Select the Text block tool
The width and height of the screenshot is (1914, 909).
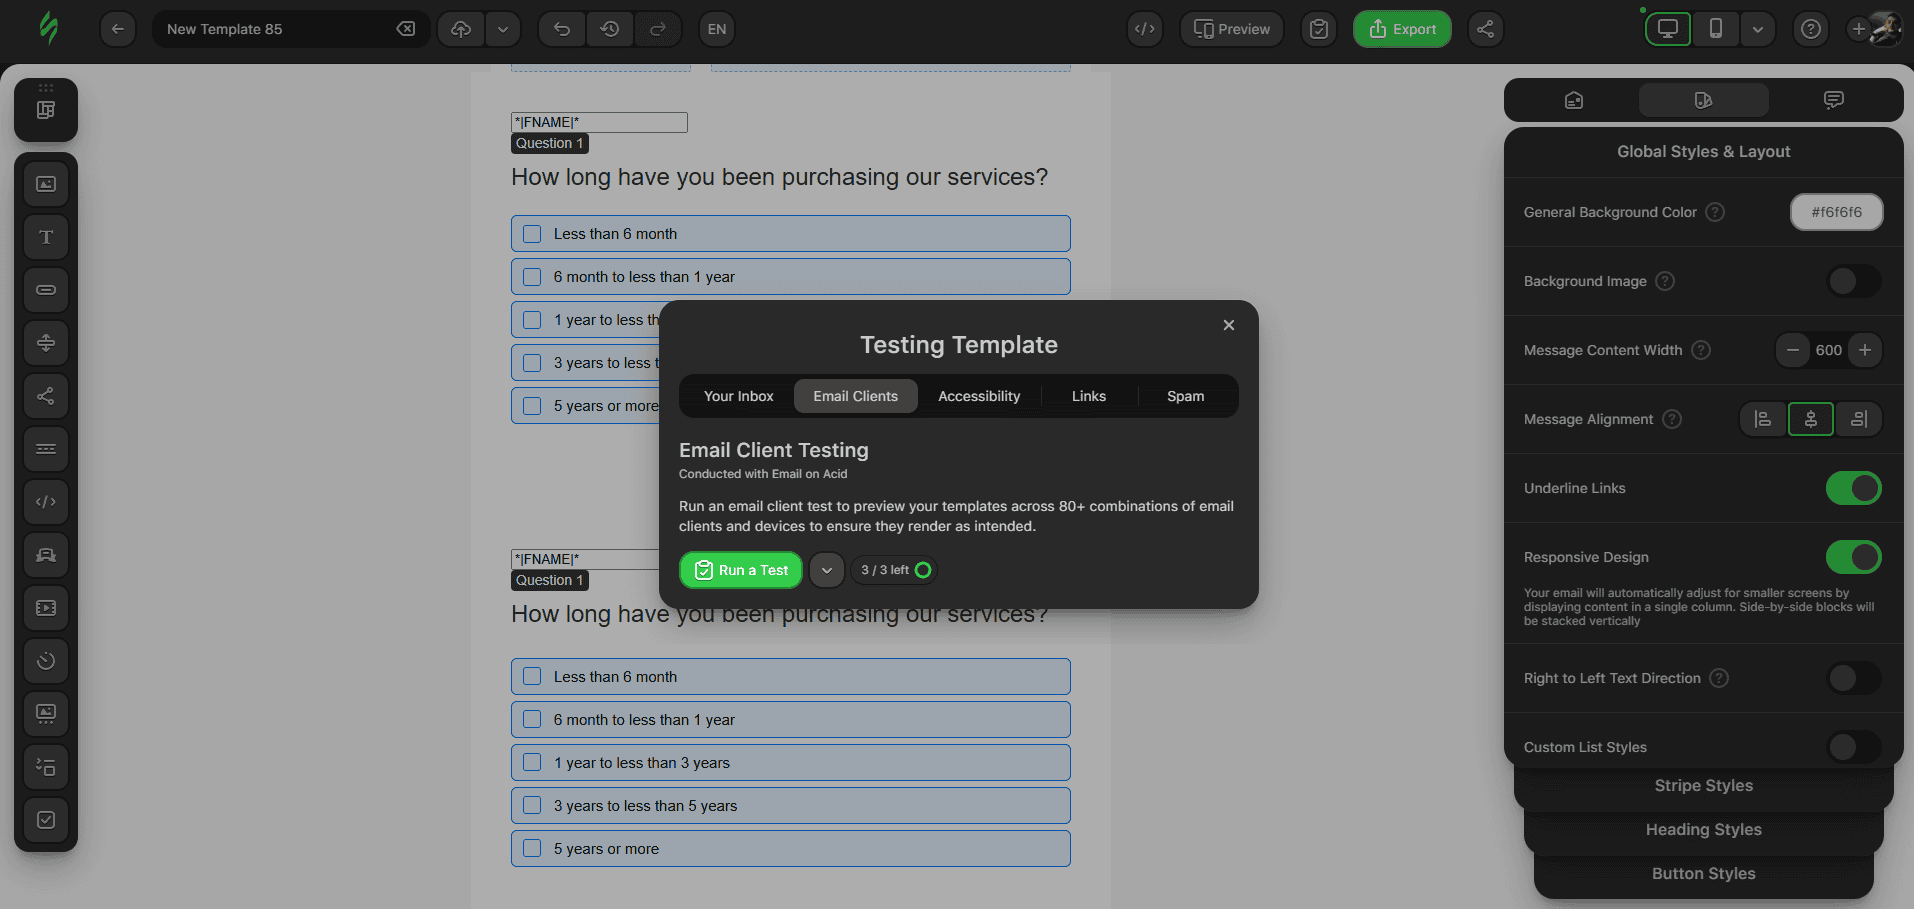coord(45,237)
